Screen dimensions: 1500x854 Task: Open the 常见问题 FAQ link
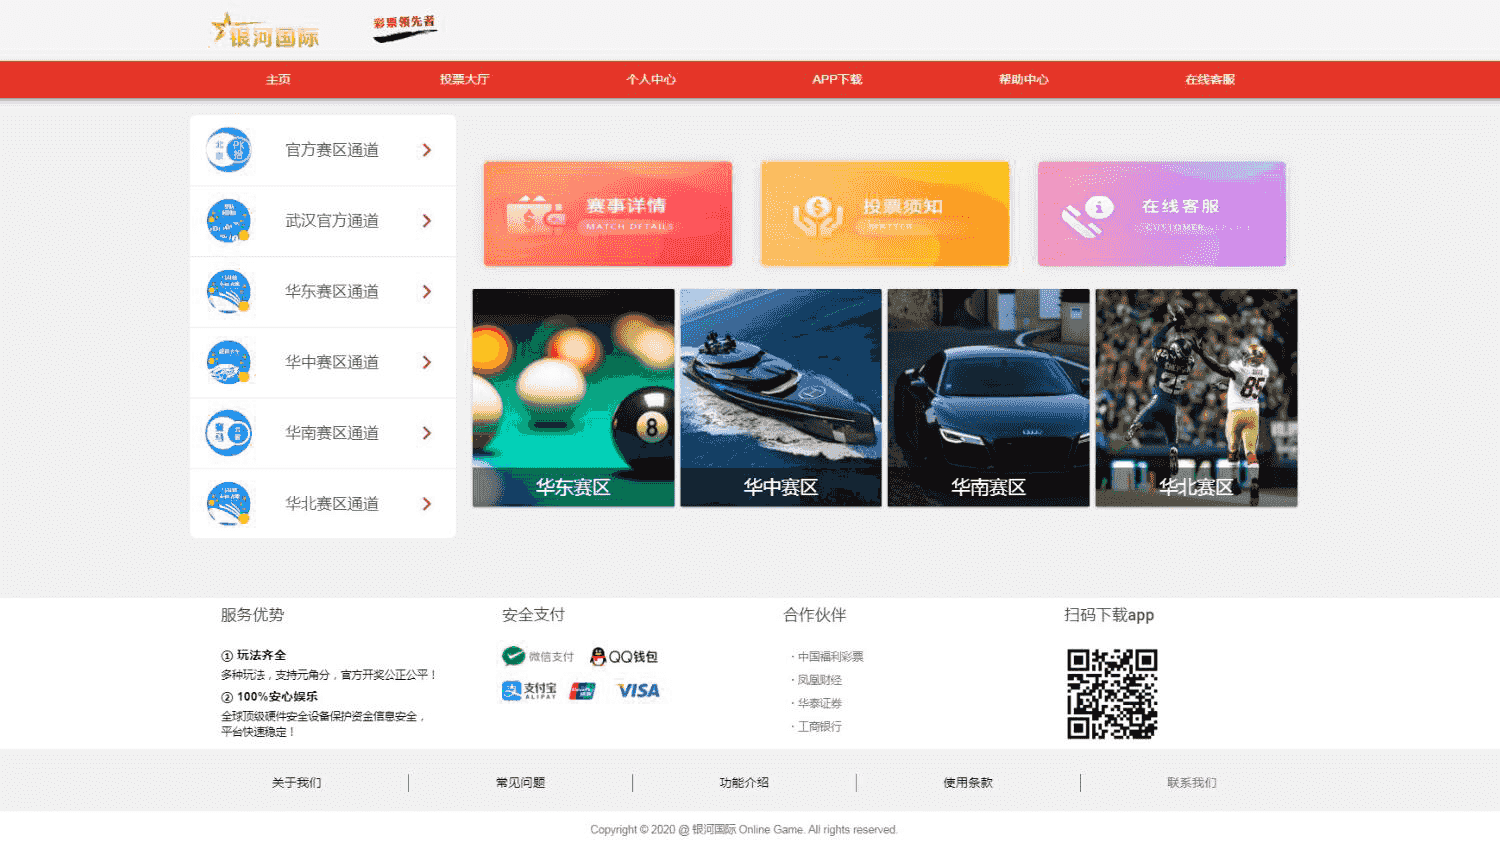[x=518, y=783]
